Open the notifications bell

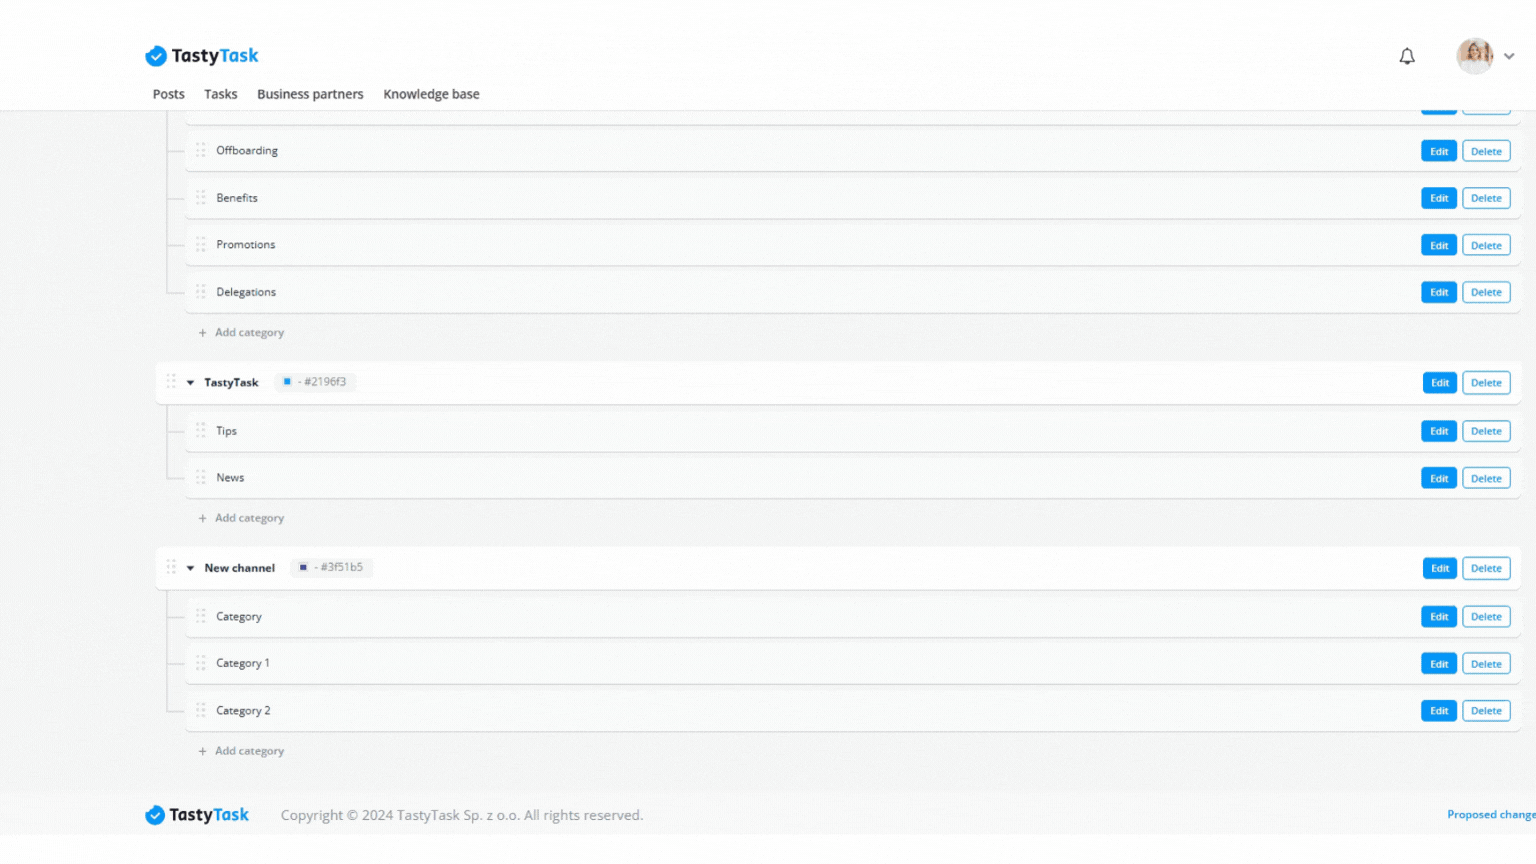pyautogui.click(x=1407, y=56)
